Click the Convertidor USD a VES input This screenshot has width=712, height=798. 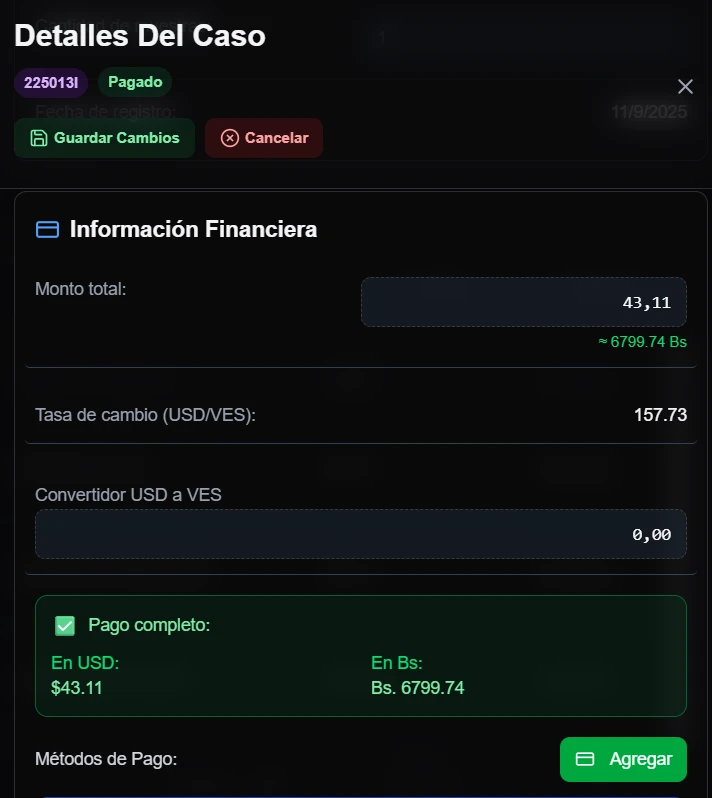point(361,534)
